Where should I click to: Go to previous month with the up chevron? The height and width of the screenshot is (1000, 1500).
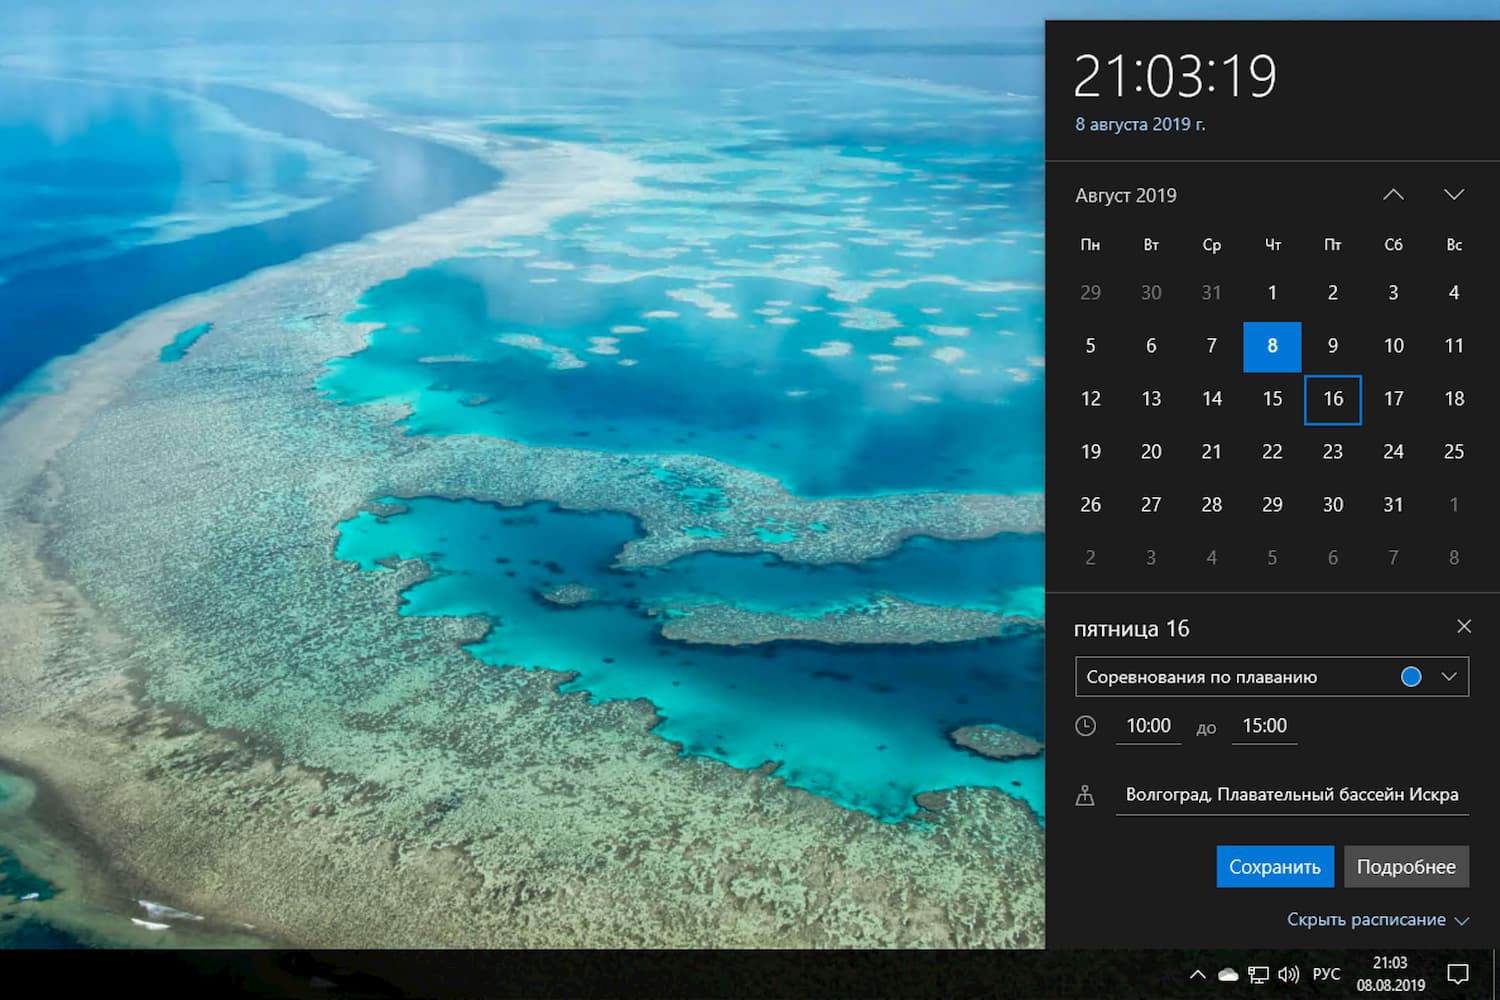(1393, 195)
